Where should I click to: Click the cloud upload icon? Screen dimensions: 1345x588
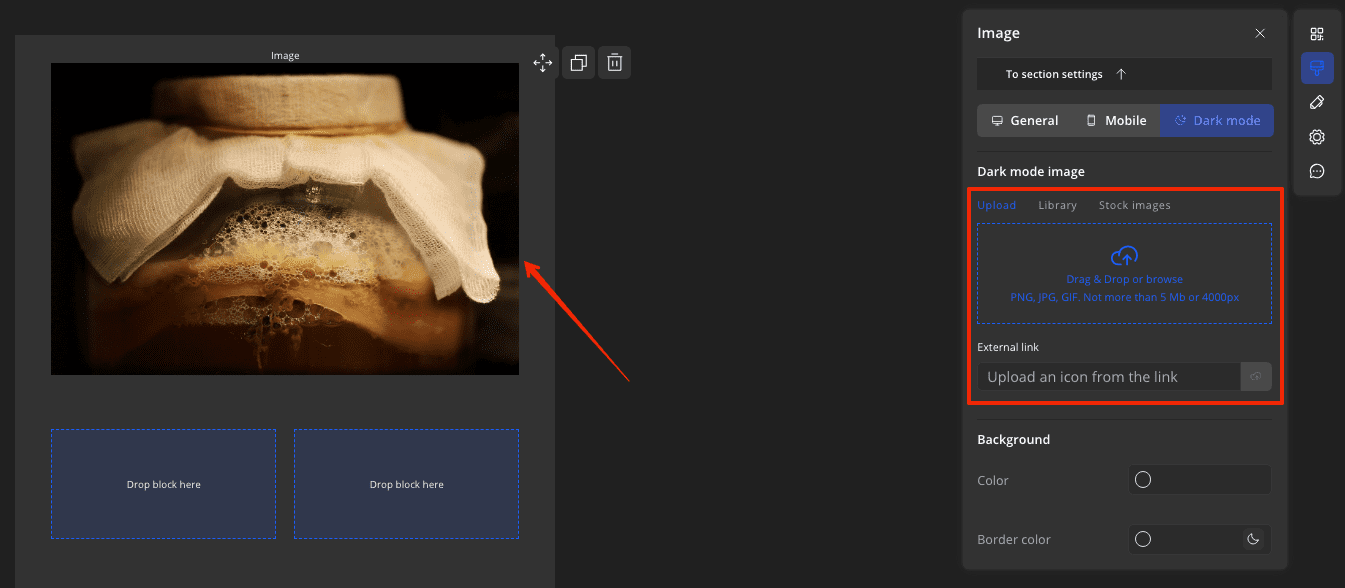(x=1125, y=255)
